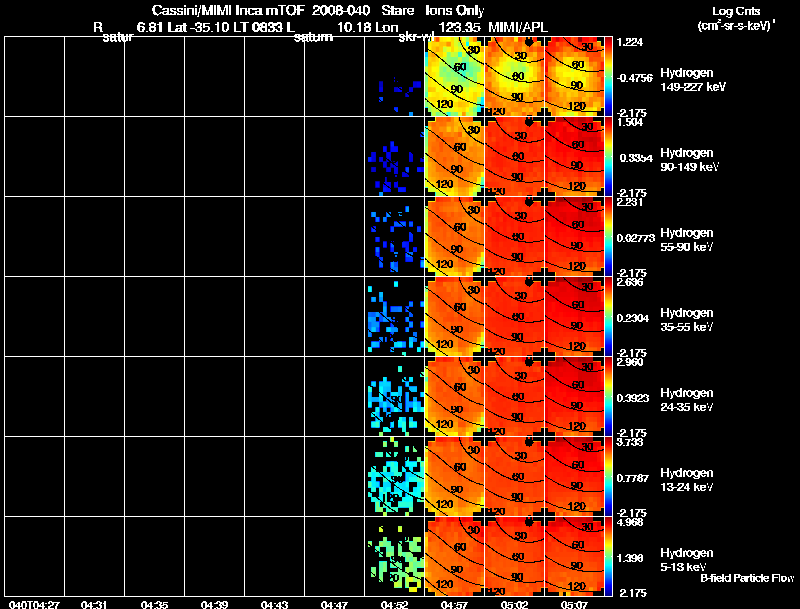The height and width of the screenshot is (609, 800).
Task: Click the '0.3354' color scale midpoint
Action: [x=636, y=158]
